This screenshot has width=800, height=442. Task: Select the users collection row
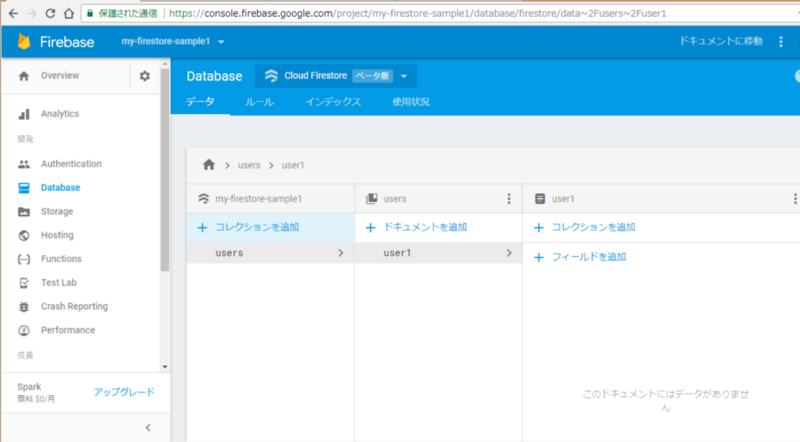click(x=270, y=253)
